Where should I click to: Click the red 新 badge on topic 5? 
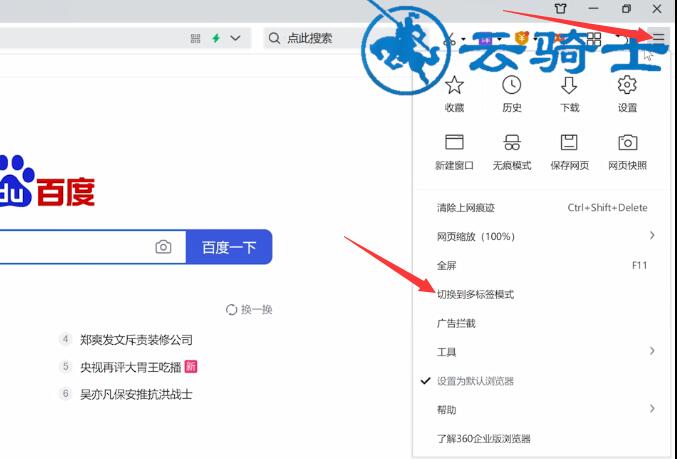click(190, 367)
